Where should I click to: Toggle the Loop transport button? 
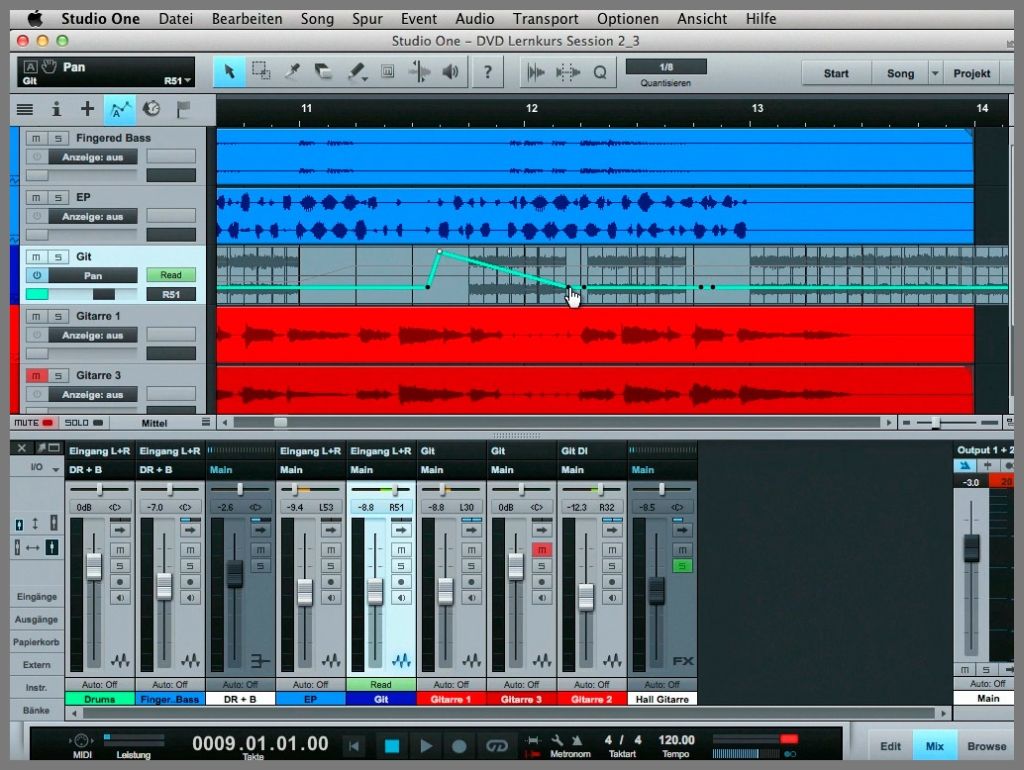(496, 745)
